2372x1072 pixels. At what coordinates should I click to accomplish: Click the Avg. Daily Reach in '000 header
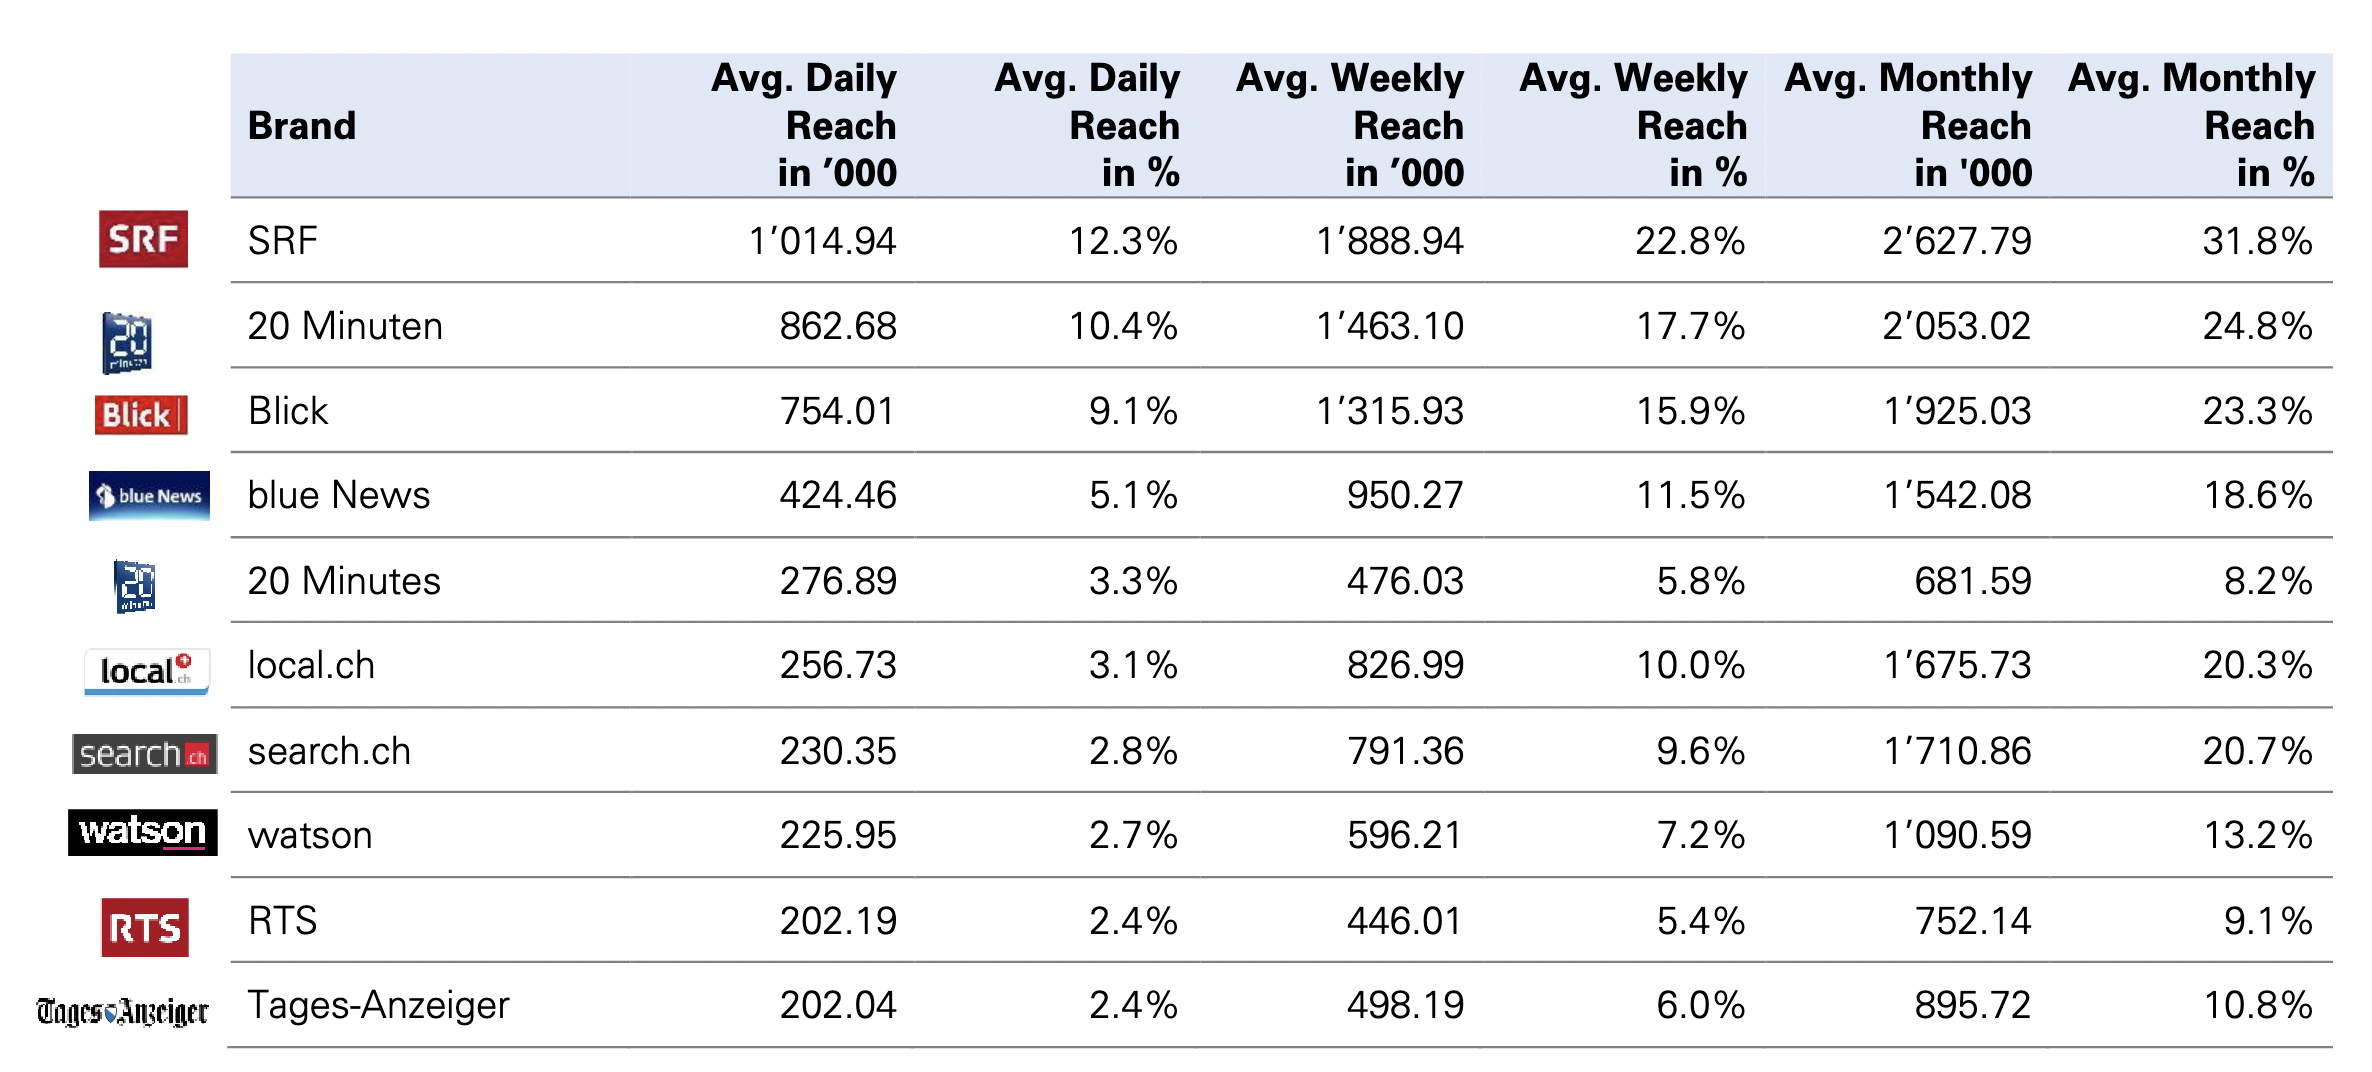[803, 126]
